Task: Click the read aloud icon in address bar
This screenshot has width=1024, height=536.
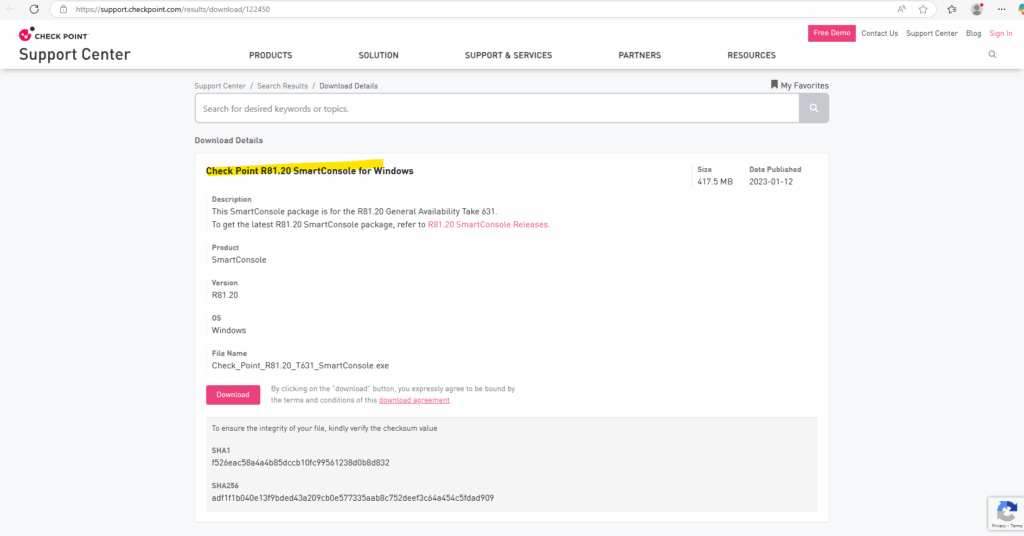Action: point(901,9)
